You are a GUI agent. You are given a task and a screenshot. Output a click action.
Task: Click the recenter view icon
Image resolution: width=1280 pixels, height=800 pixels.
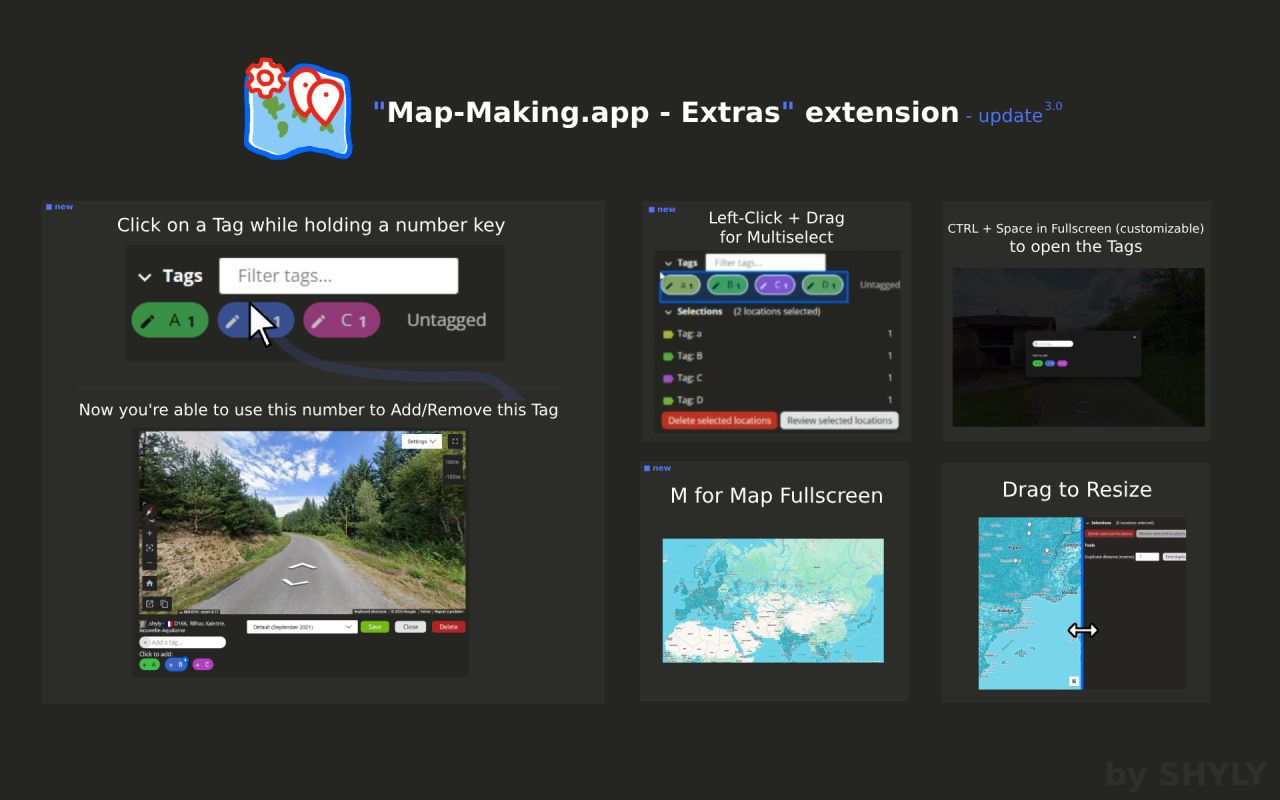(x=149, y=548)
